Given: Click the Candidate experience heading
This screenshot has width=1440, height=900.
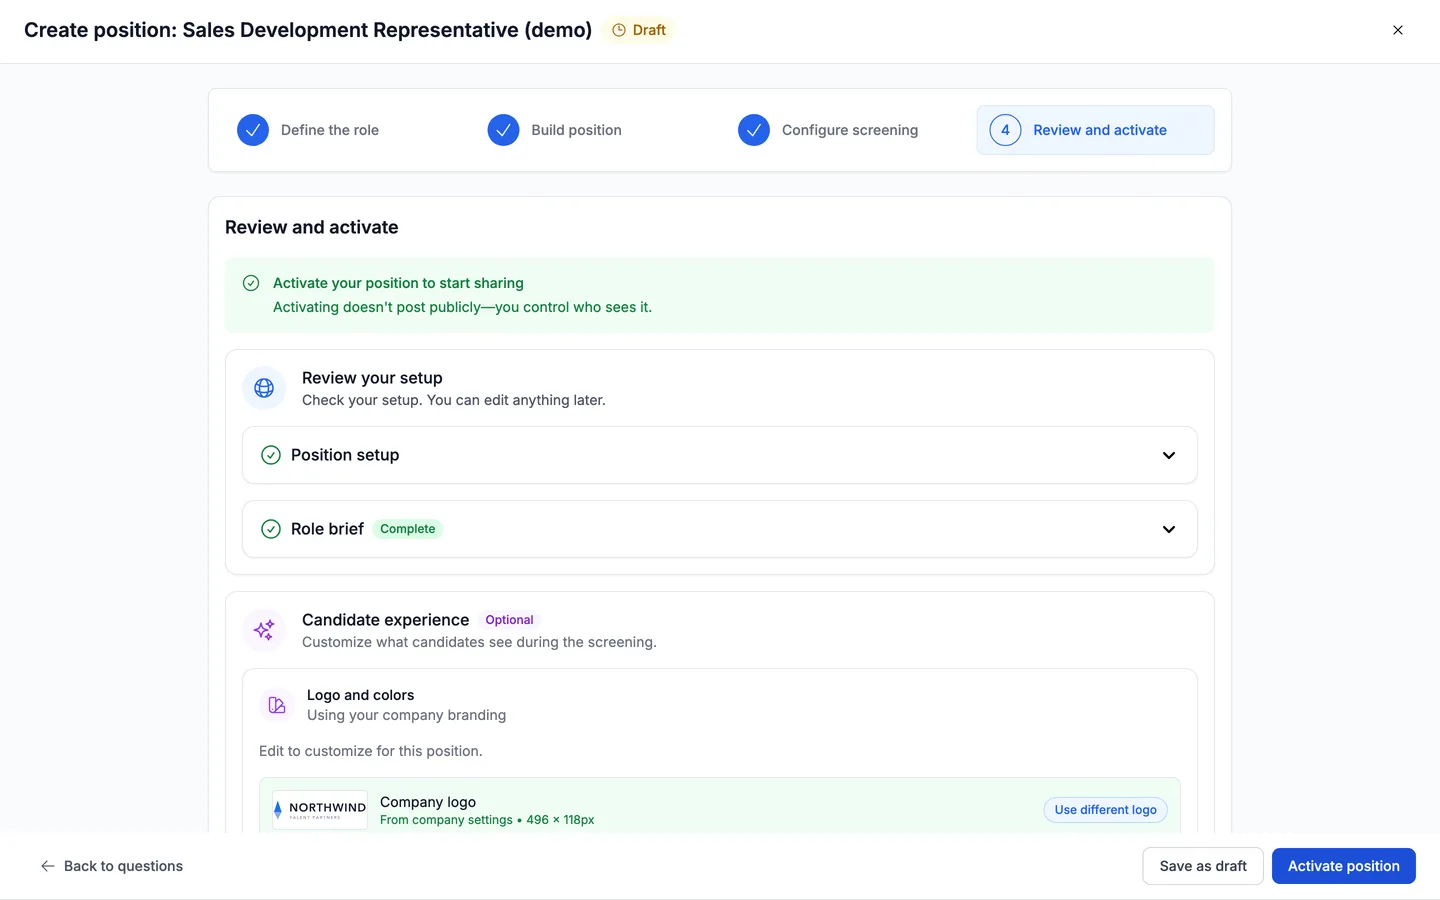Looking at the screenshot, I should coord(385,620).
